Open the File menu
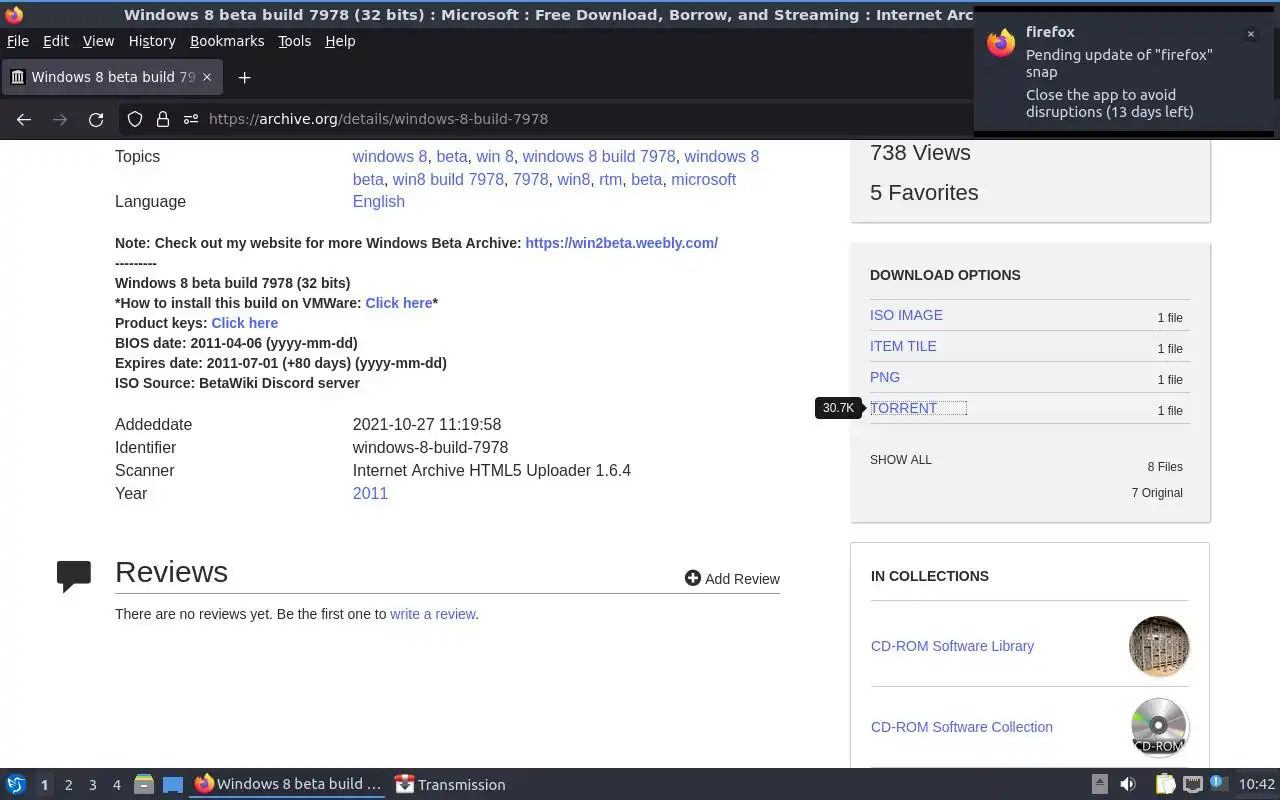Screen dimensions: 1280x800 click(18, 41)
